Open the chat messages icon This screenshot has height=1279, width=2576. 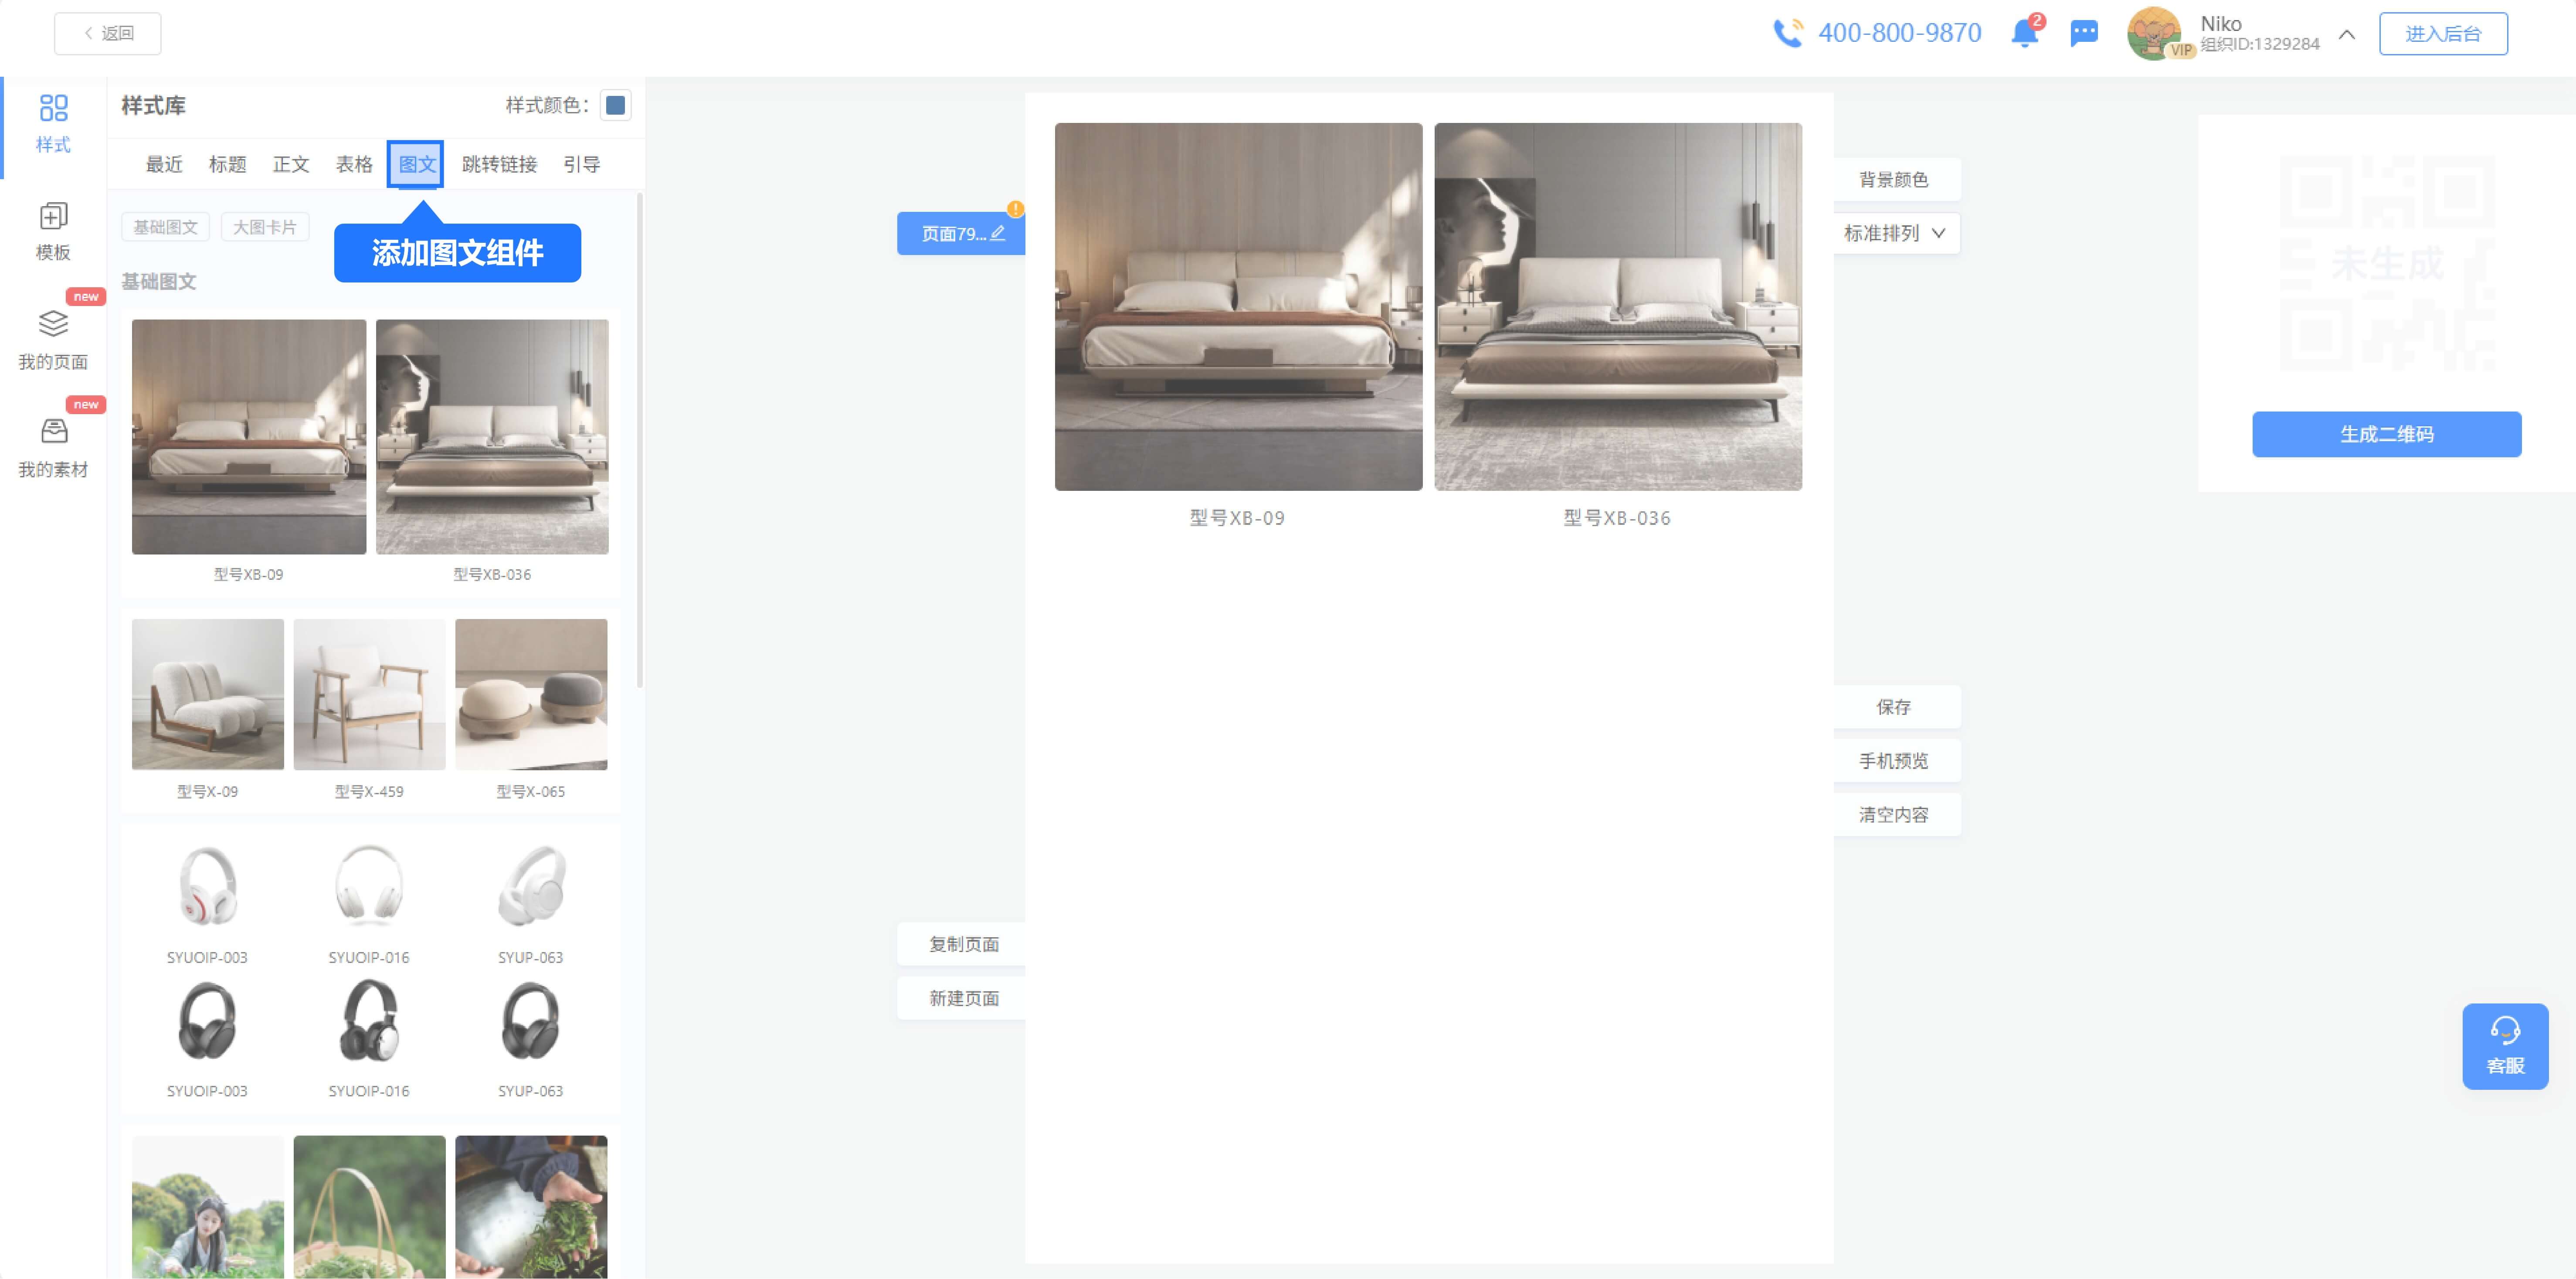pos(2084,34)
